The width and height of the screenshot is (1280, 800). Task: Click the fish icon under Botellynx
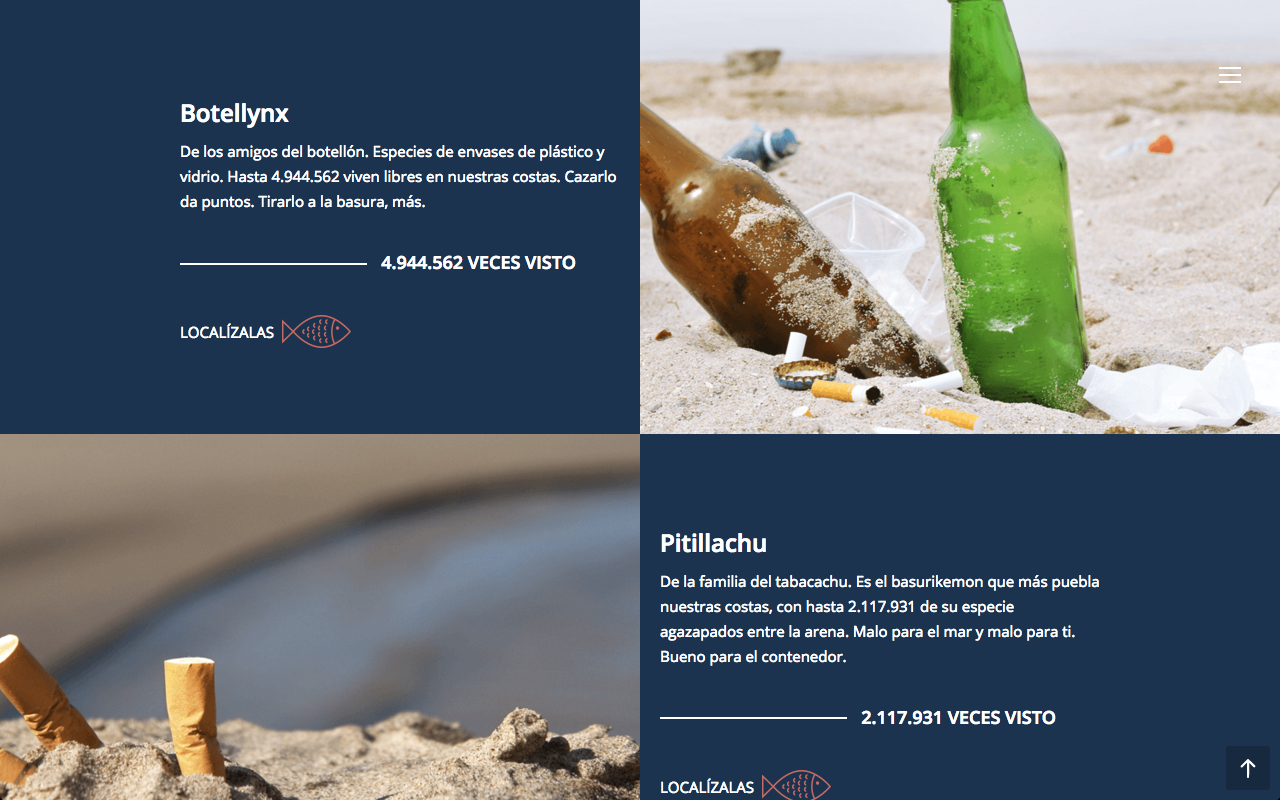coord(316,332)
